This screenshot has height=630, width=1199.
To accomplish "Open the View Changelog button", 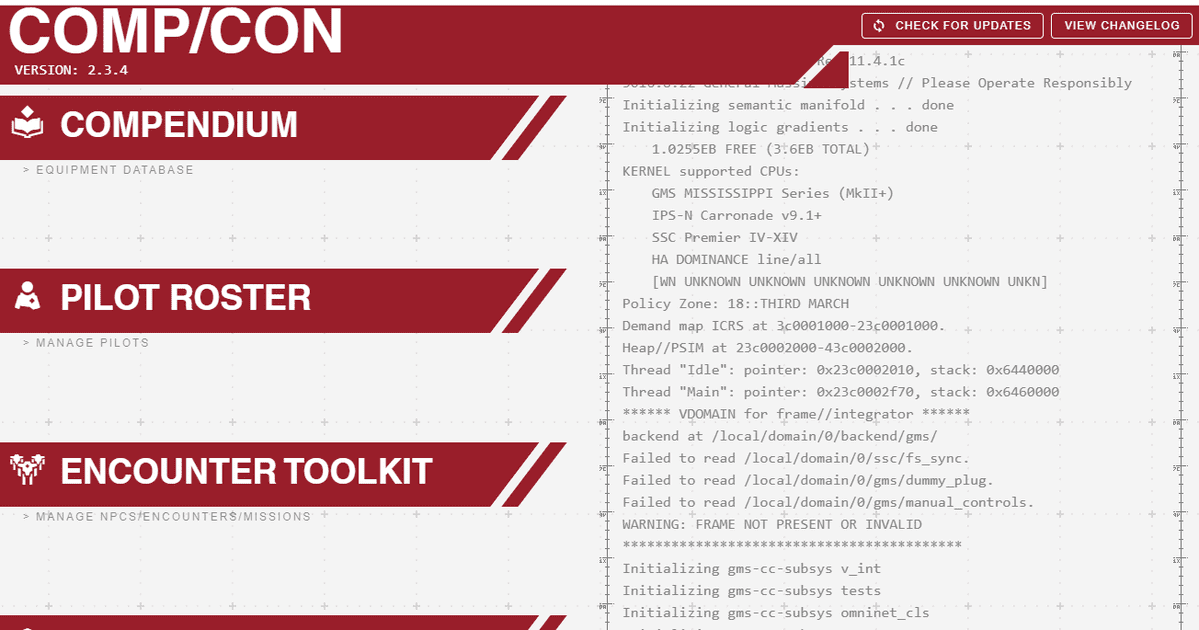I will tap(1121, 26).
